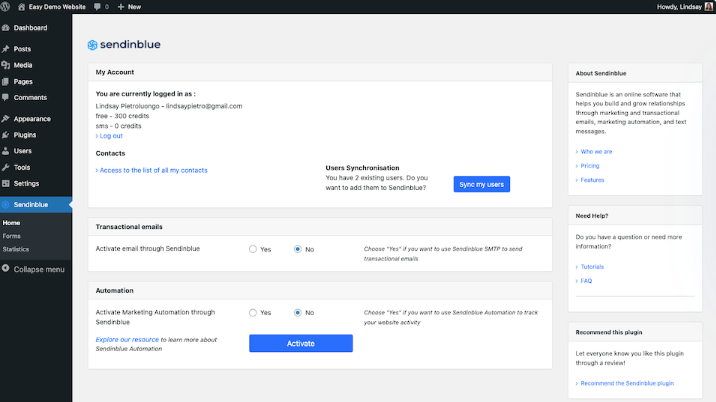Click the Sendinblue logo in page header
Viewport: 716px width, 402px height.
tap(124, 44)
